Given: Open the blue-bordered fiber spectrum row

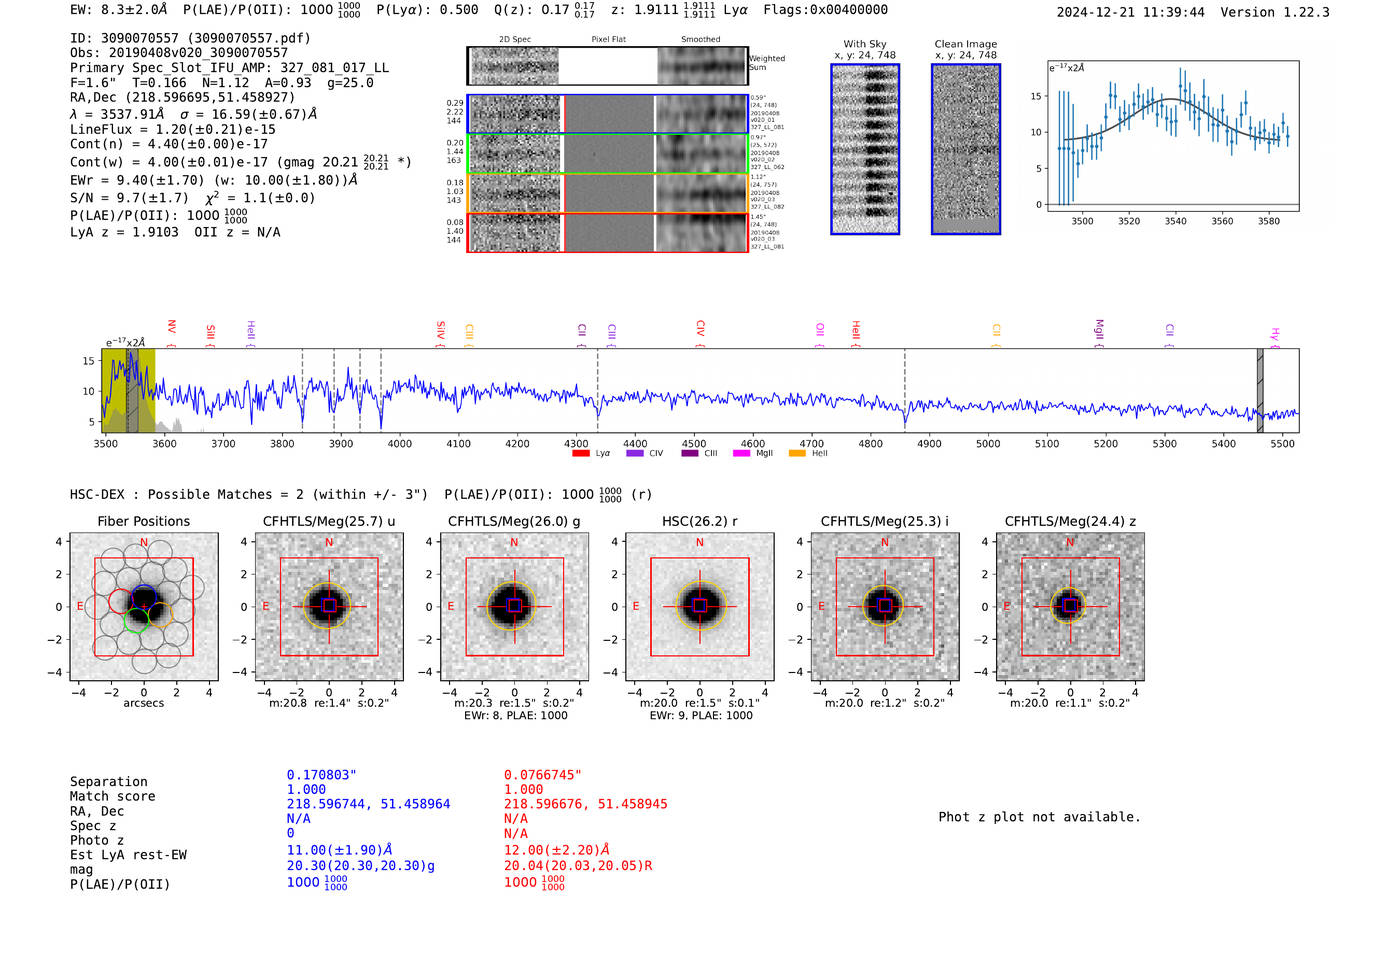Looking at the screenshot, I should pos(607,114).
